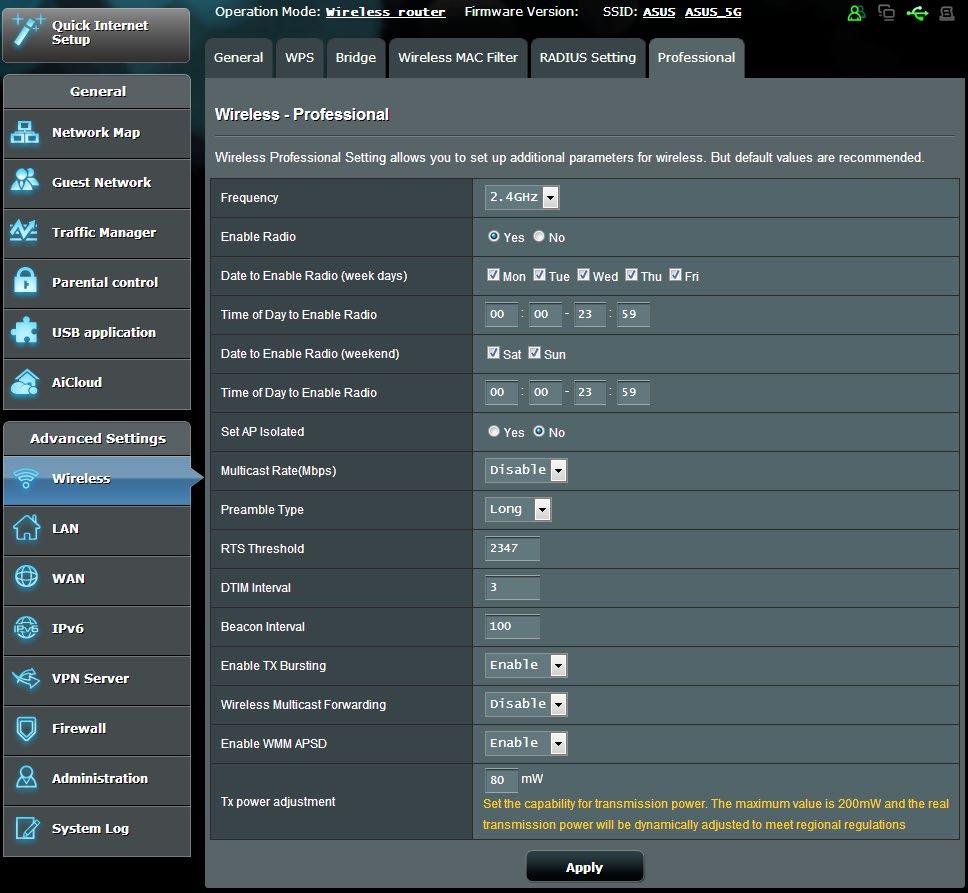Screen dimensions: 968x893
Task: Click the Tx power adjustment mW field
Action: (501, 780)
